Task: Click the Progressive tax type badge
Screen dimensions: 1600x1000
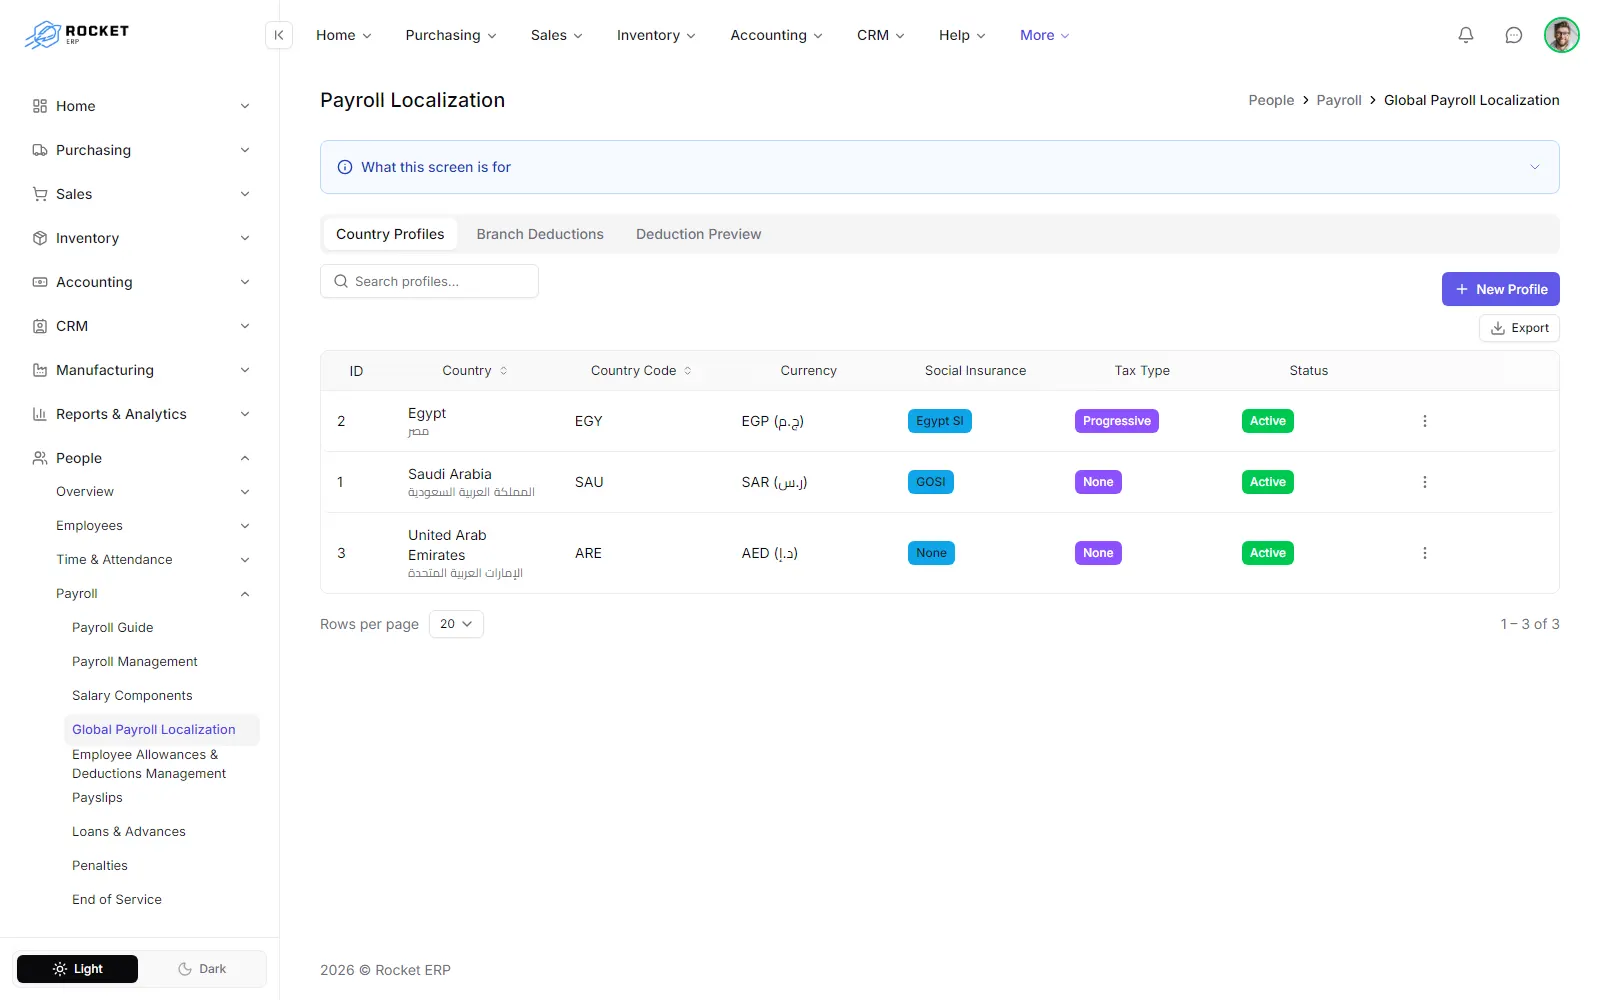Action: pyautogui.click(x=1116, y=421)
